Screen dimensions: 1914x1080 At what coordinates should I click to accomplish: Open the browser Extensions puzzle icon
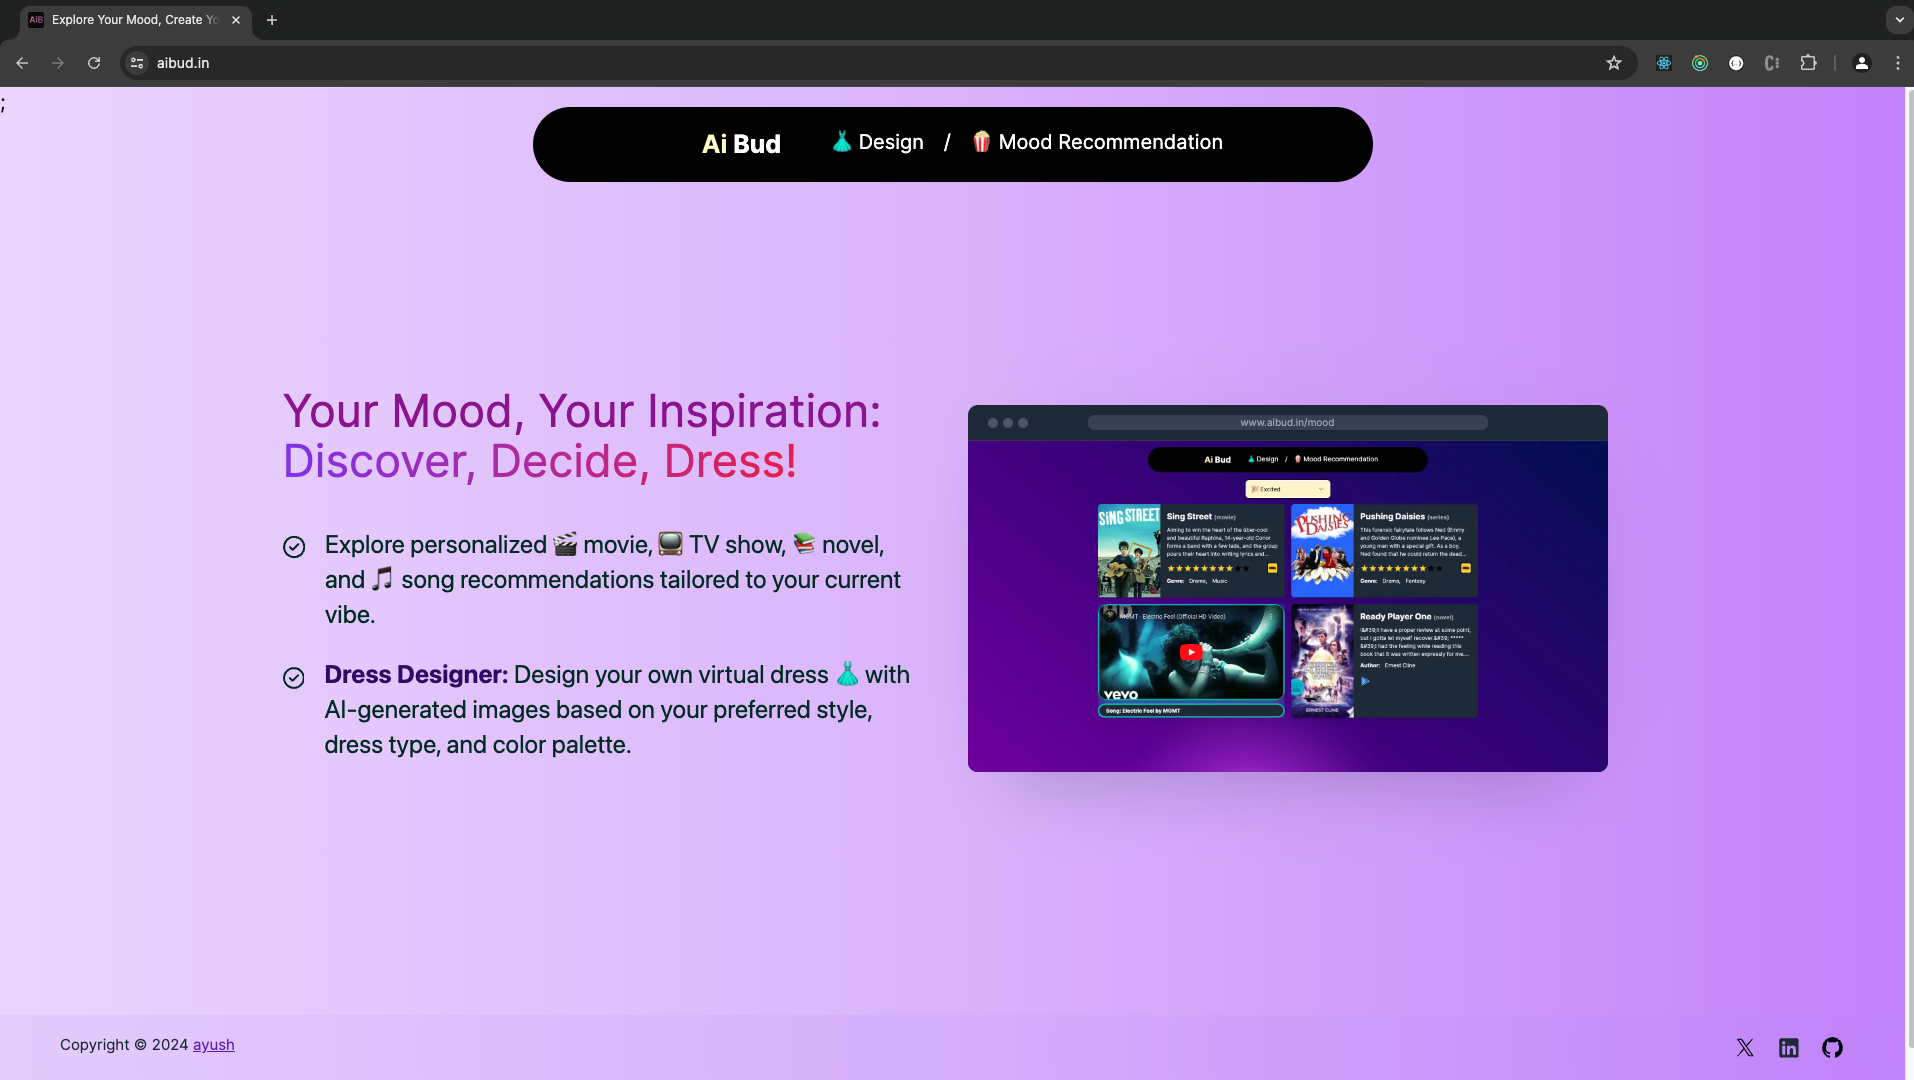coord(1808,63)
